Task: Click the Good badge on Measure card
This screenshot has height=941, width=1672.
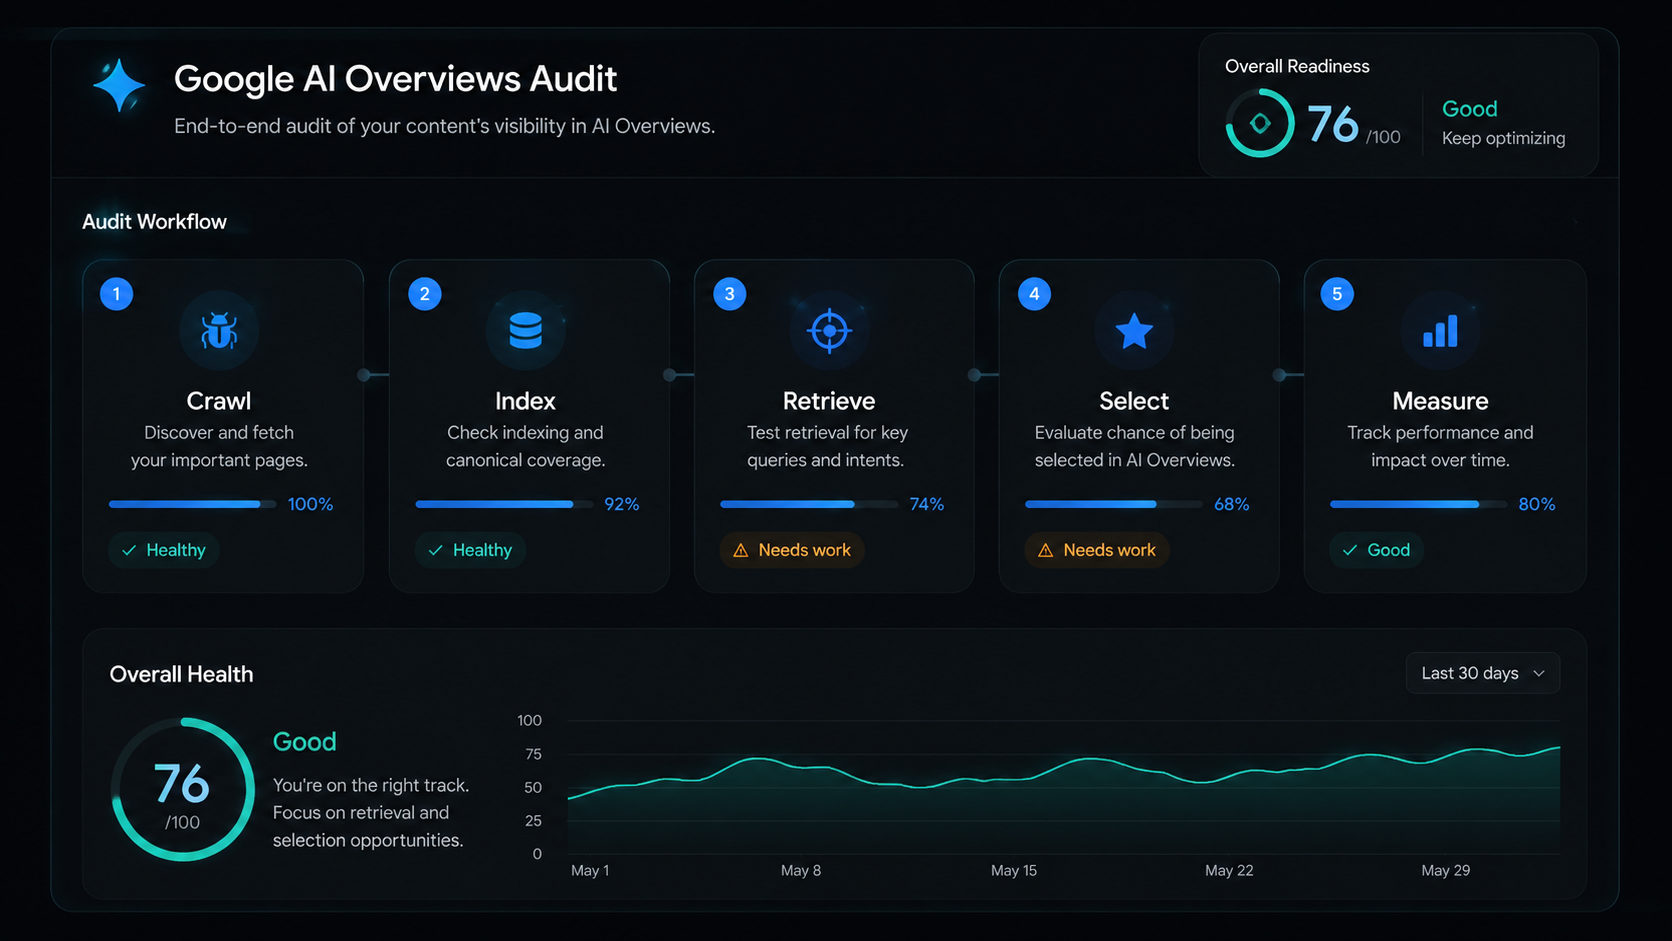Action: coord(1376,550)
